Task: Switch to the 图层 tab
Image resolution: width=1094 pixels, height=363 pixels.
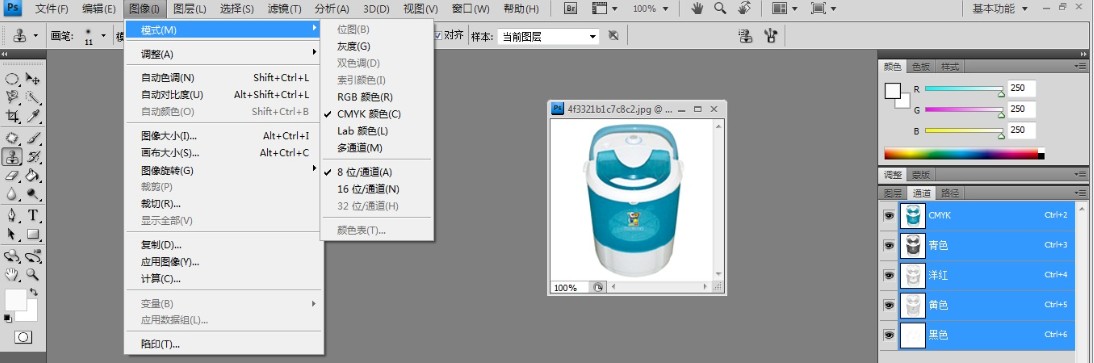Action: pyautogui.click(x=893, y=193)
